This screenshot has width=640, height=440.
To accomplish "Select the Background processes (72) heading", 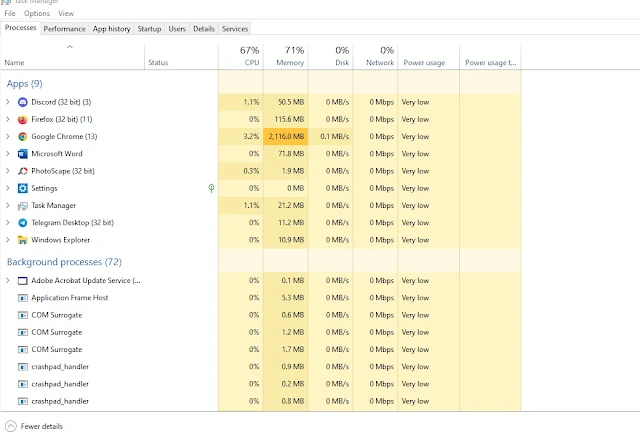I will pyautogui.click(x=64, y=262).
